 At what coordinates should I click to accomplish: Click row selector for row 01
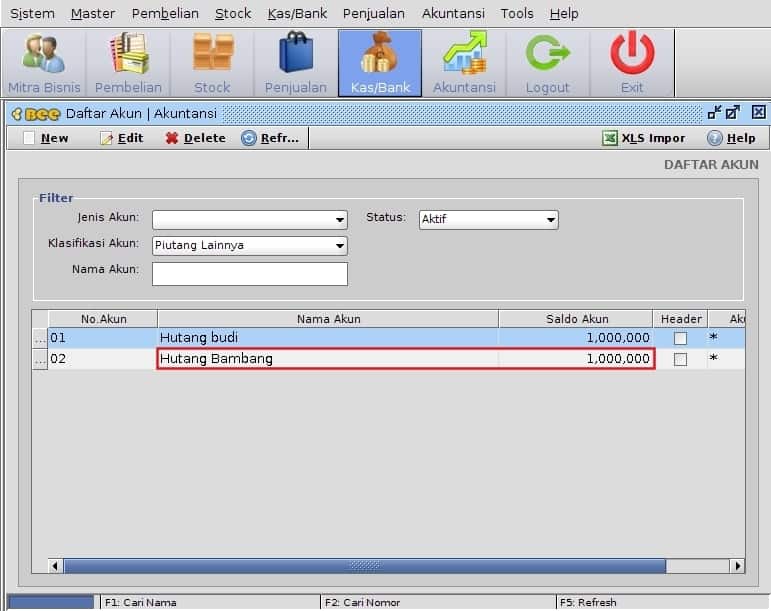tap(40, 338)
